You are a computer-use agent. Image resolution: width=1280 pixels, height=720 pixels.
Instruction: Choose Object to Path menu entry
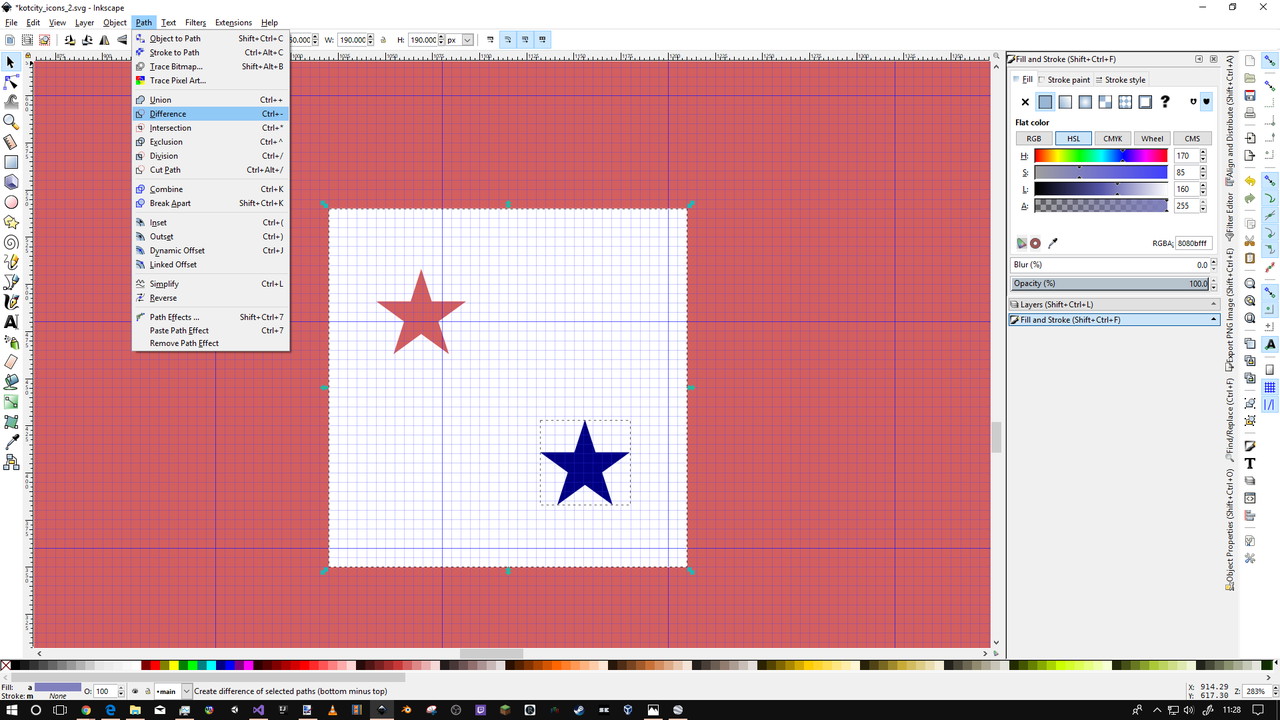(211, 38)
